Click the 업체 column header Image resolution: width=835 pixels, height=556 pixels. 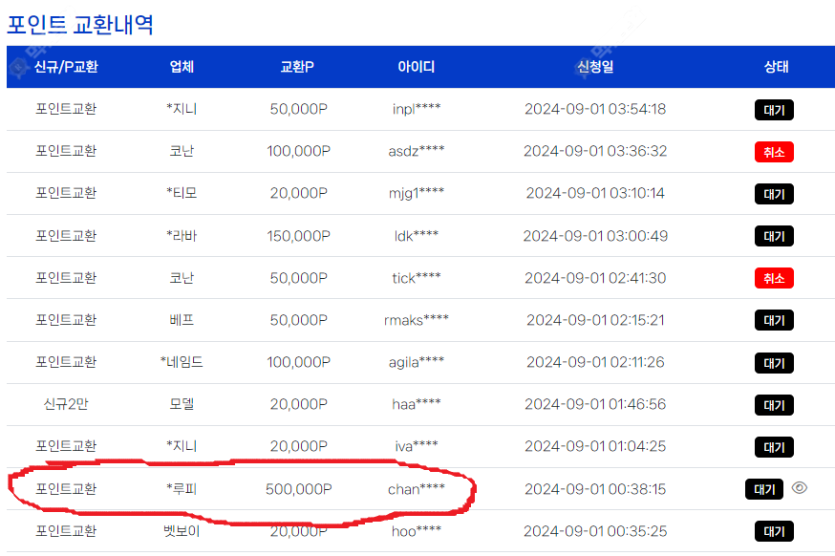point(182,67)
